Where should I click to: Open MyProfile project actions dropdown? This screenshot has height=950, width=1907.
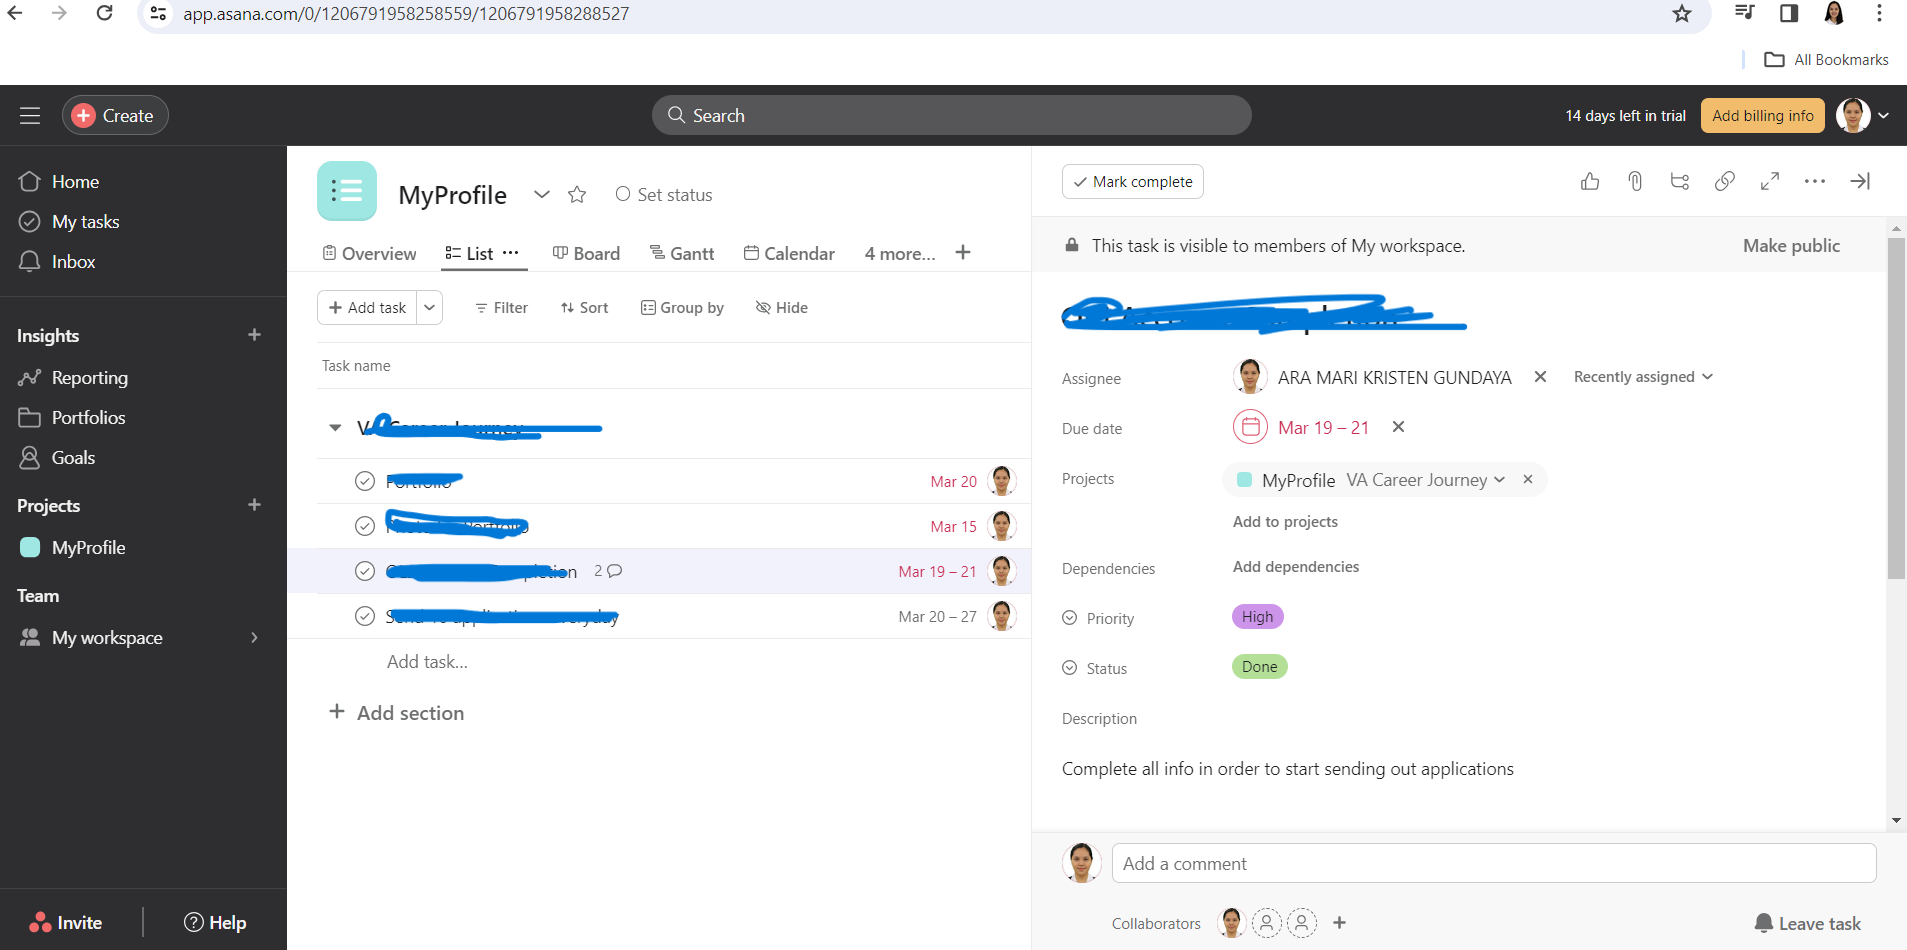coord(542,194)
